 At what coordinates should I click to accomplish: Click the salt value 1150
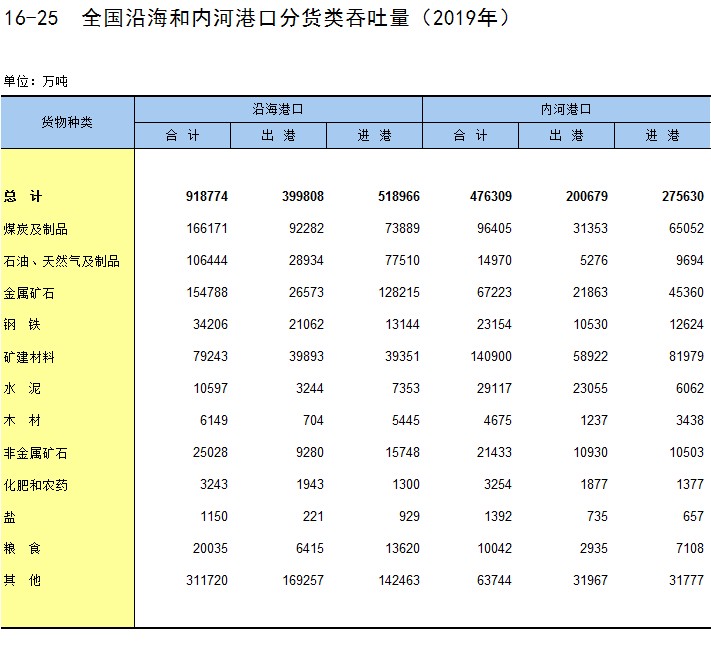click(x=214, y=516)
